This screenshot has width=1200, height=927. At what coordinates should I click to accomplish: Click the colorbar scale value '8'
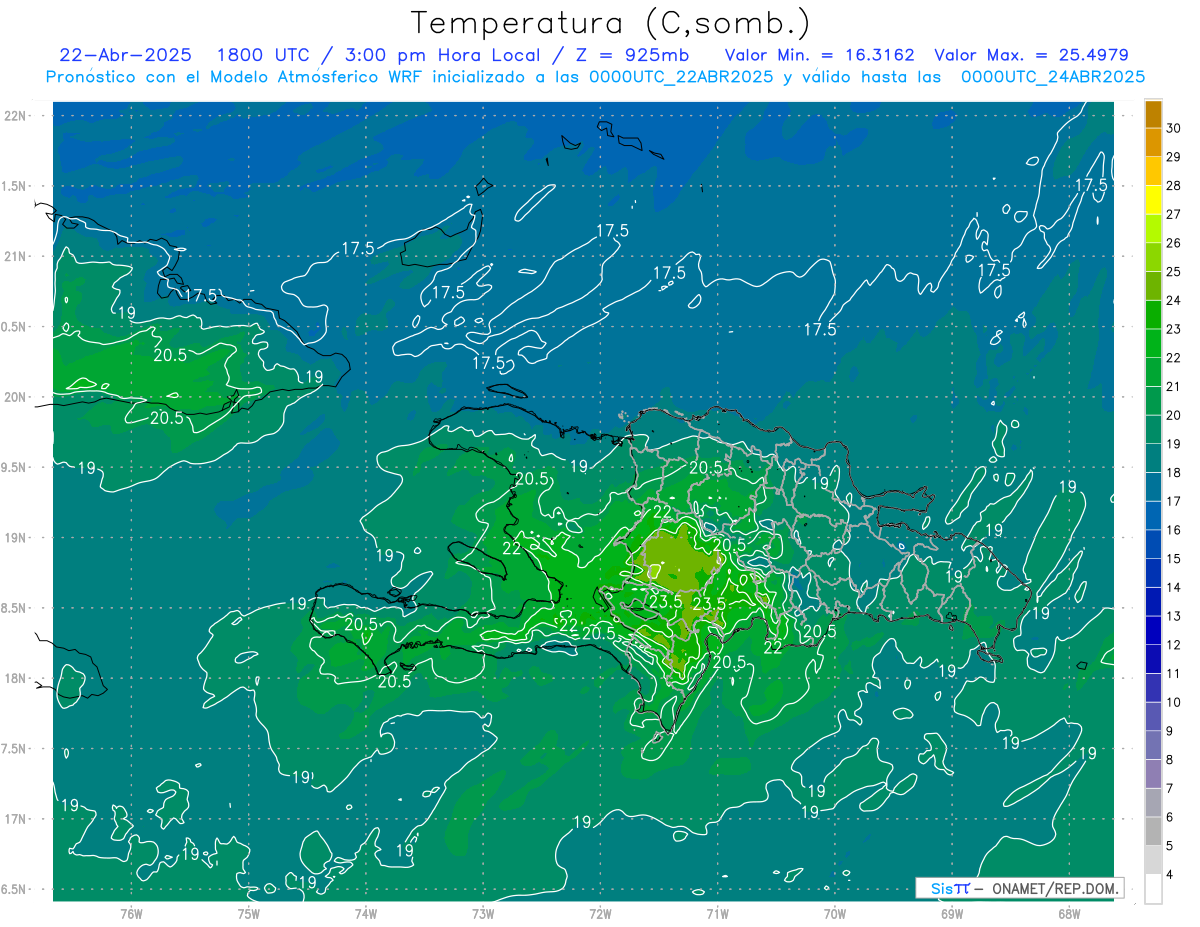1171,760
